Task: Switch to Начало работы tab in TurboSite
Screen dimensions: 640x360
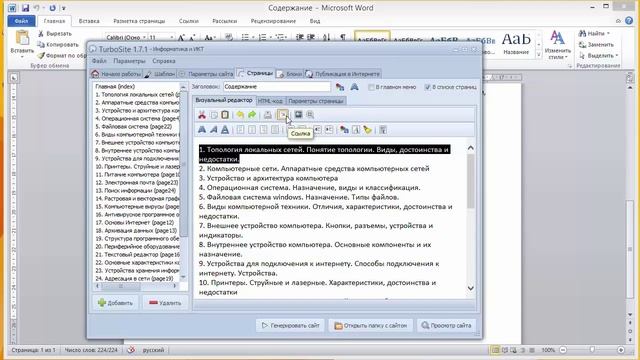Action: click(116, 74)
